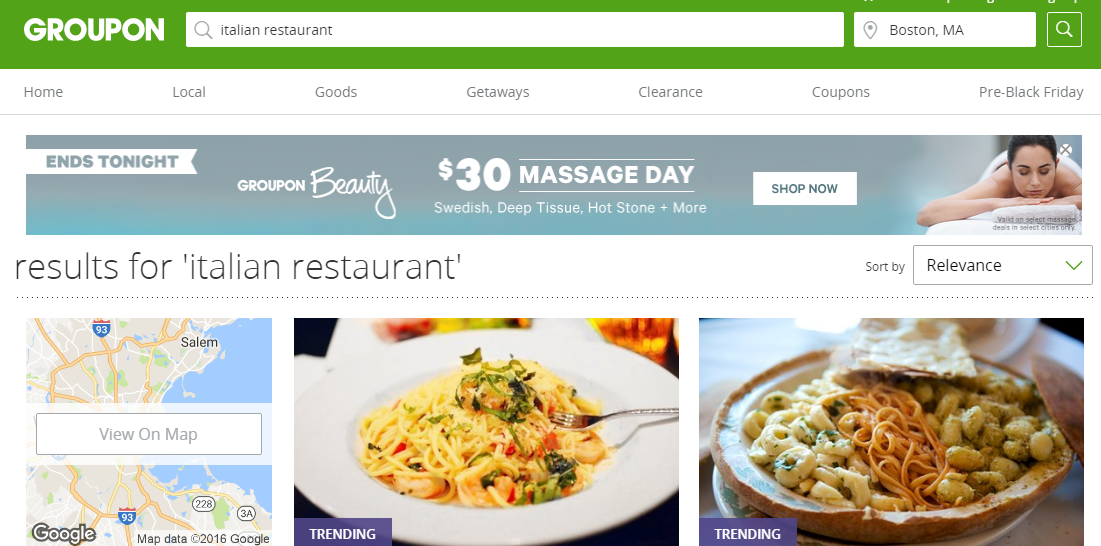
Task: Click the View On Map button
Action: (149, 434)
